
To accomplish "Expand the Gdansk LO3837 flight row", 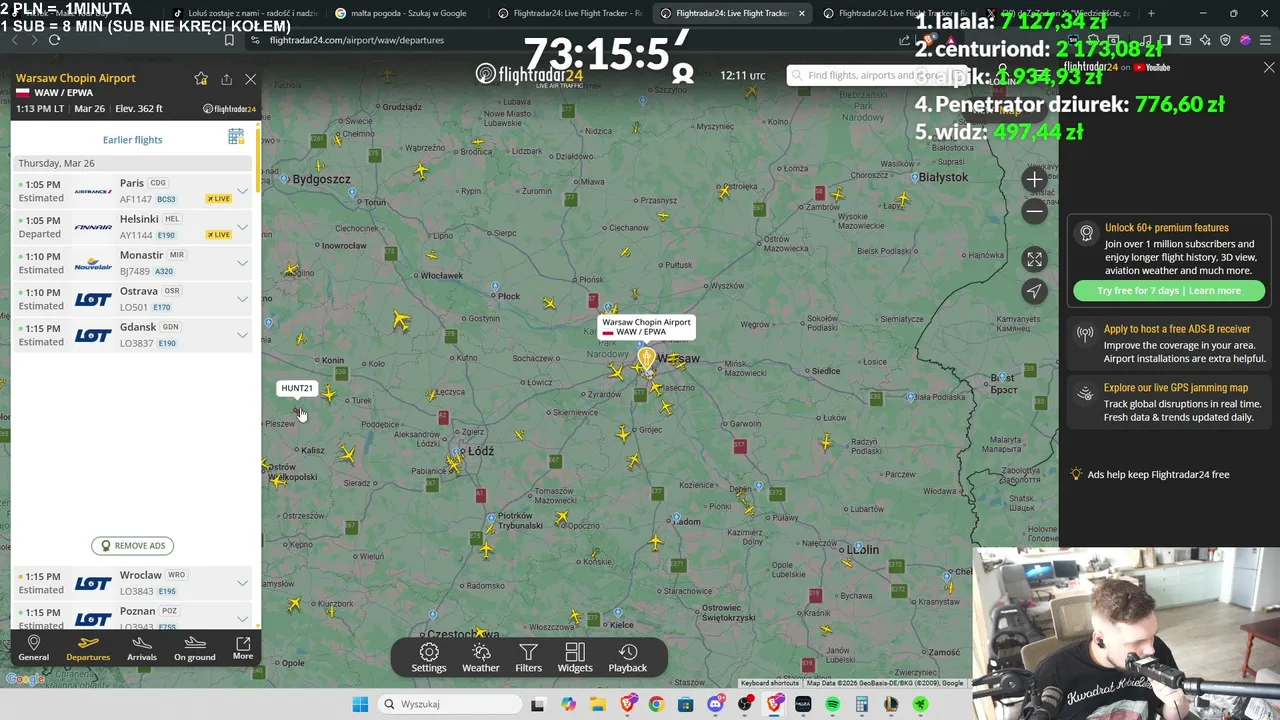I will (x=242, y=335).
